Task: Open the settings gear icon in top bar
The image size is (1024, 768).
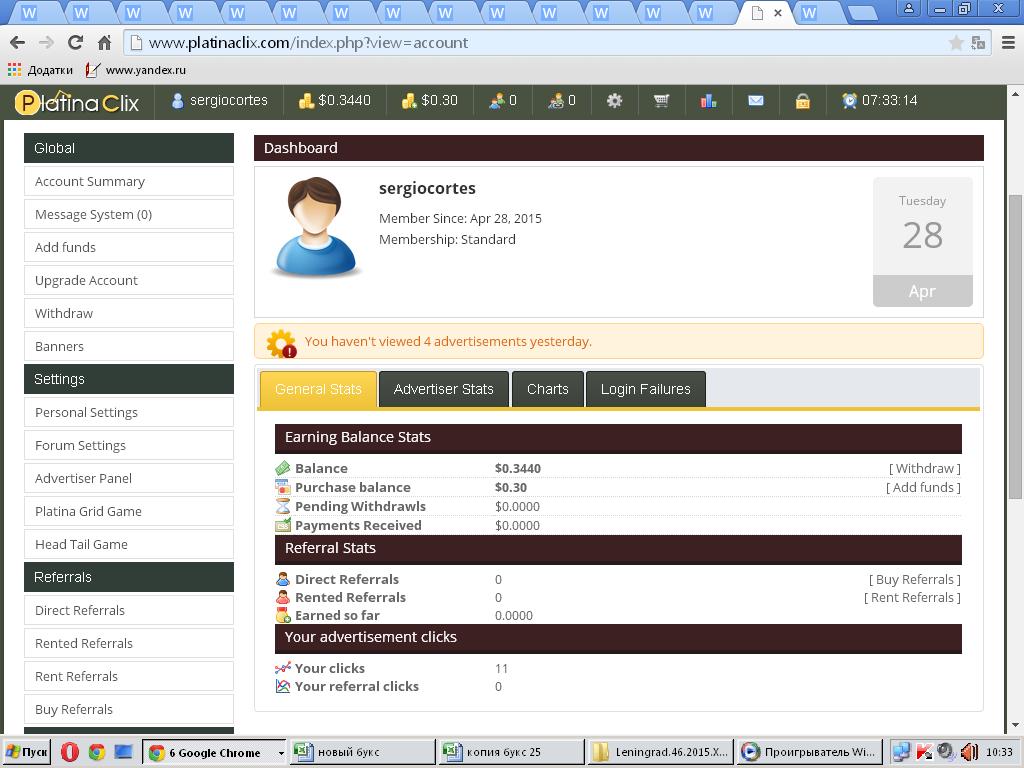Action: [x=615, y=101]
